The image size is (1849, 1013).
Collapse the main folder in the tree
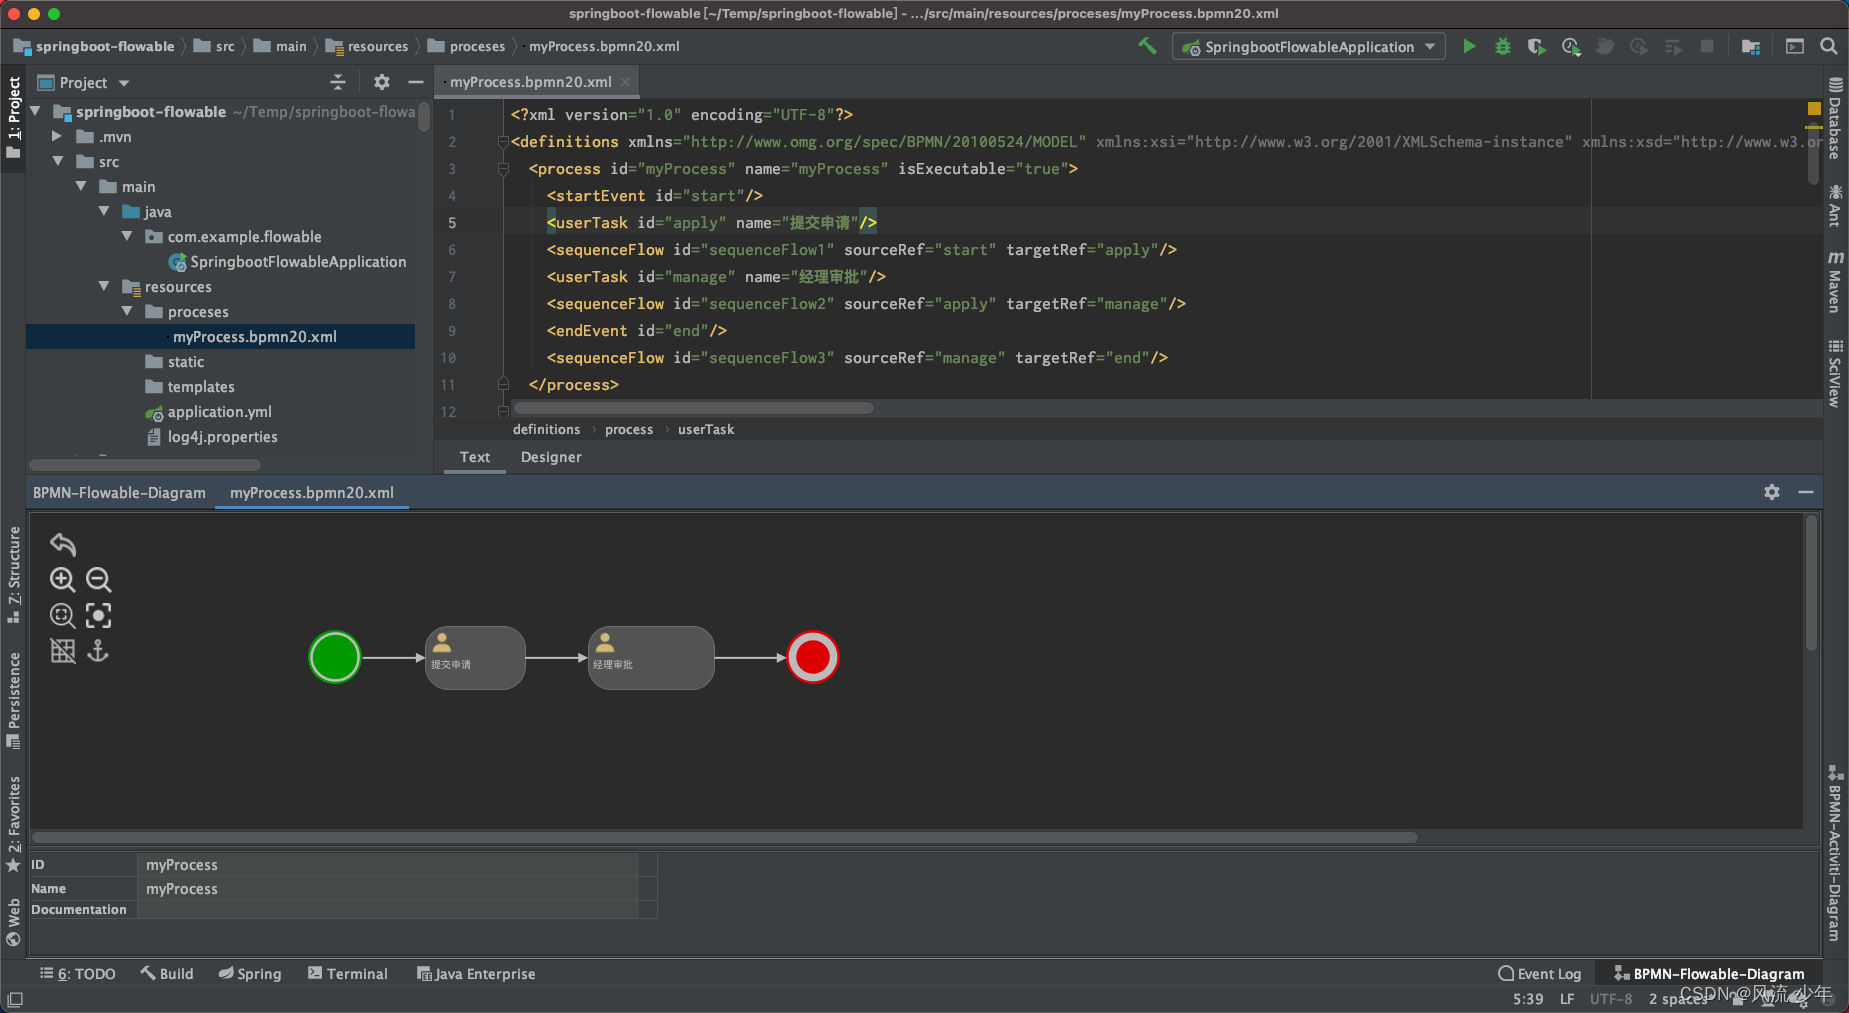coord(81,186)
